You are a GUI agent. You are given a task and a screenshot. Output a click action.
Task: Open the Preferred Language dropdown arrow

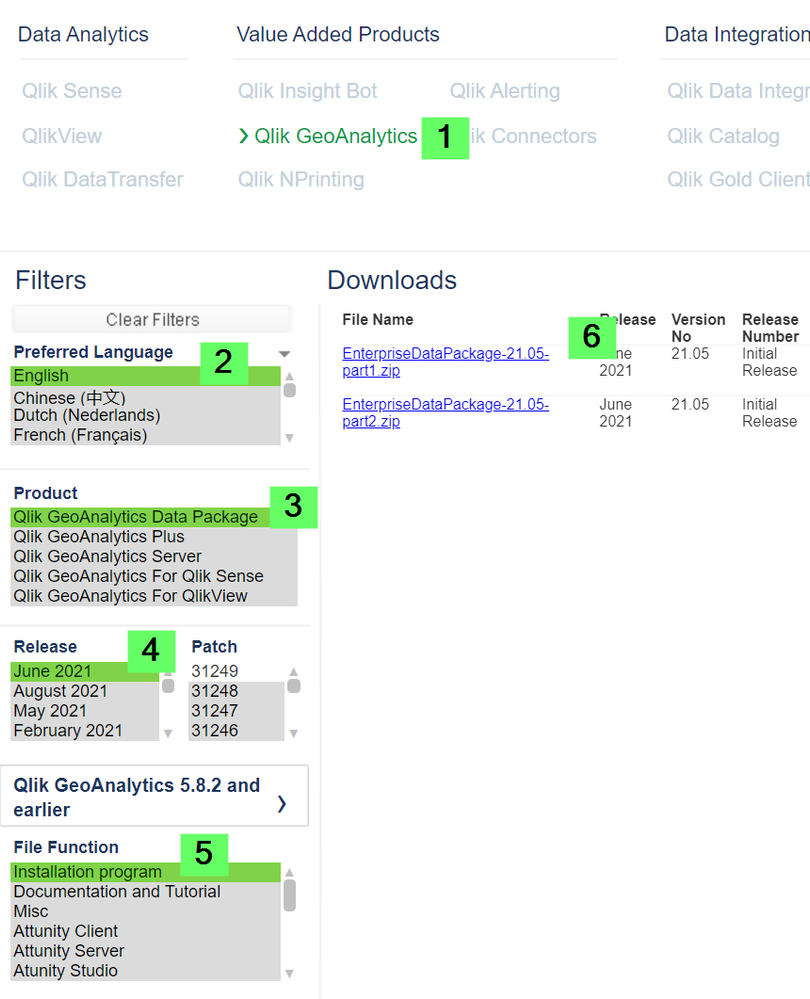285,354
